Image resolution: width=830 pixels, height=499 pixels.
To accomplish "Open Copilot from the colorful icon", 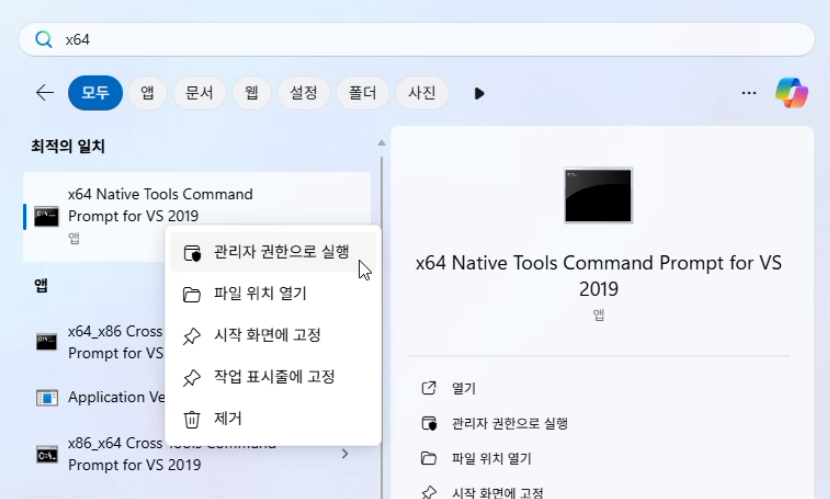I will click(791, 93).
